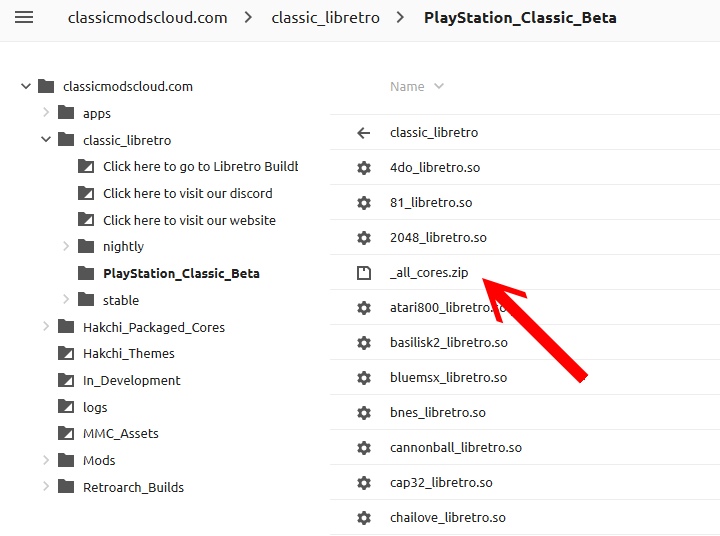The width and height of the screenshot is (720, 536).
Task: Click gear icon for basilisk2_libretro.so
Action: (364, 343)
